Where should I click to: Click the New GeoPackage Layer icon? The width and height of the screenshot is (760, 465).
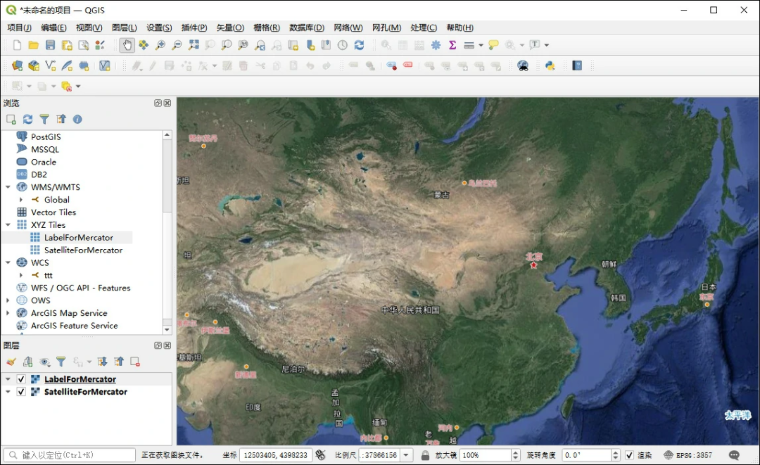click(x=33, y=65)
